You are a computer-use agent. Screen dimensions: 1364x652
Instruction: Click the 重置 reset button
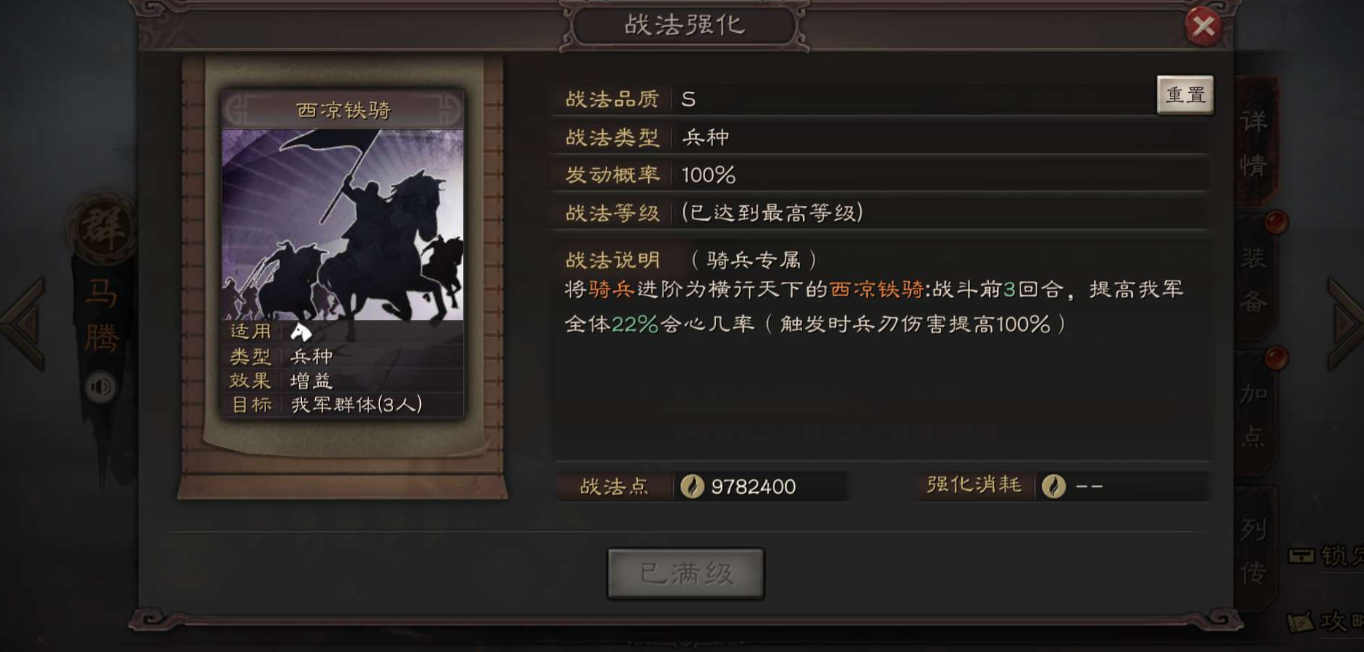click(1185, 95)
